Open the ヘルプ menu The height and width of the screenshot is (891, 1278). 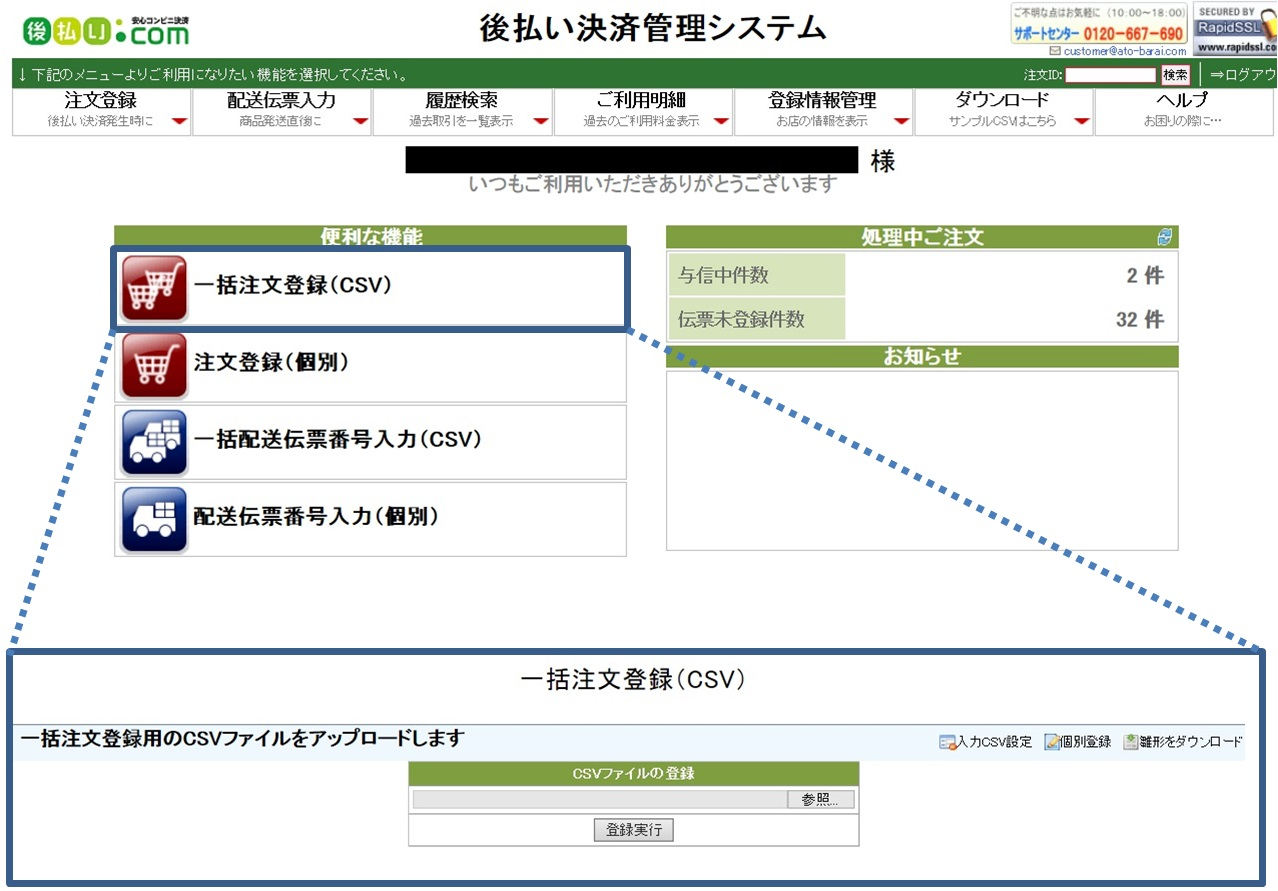pyautogui.click(x=1182, y=109)
